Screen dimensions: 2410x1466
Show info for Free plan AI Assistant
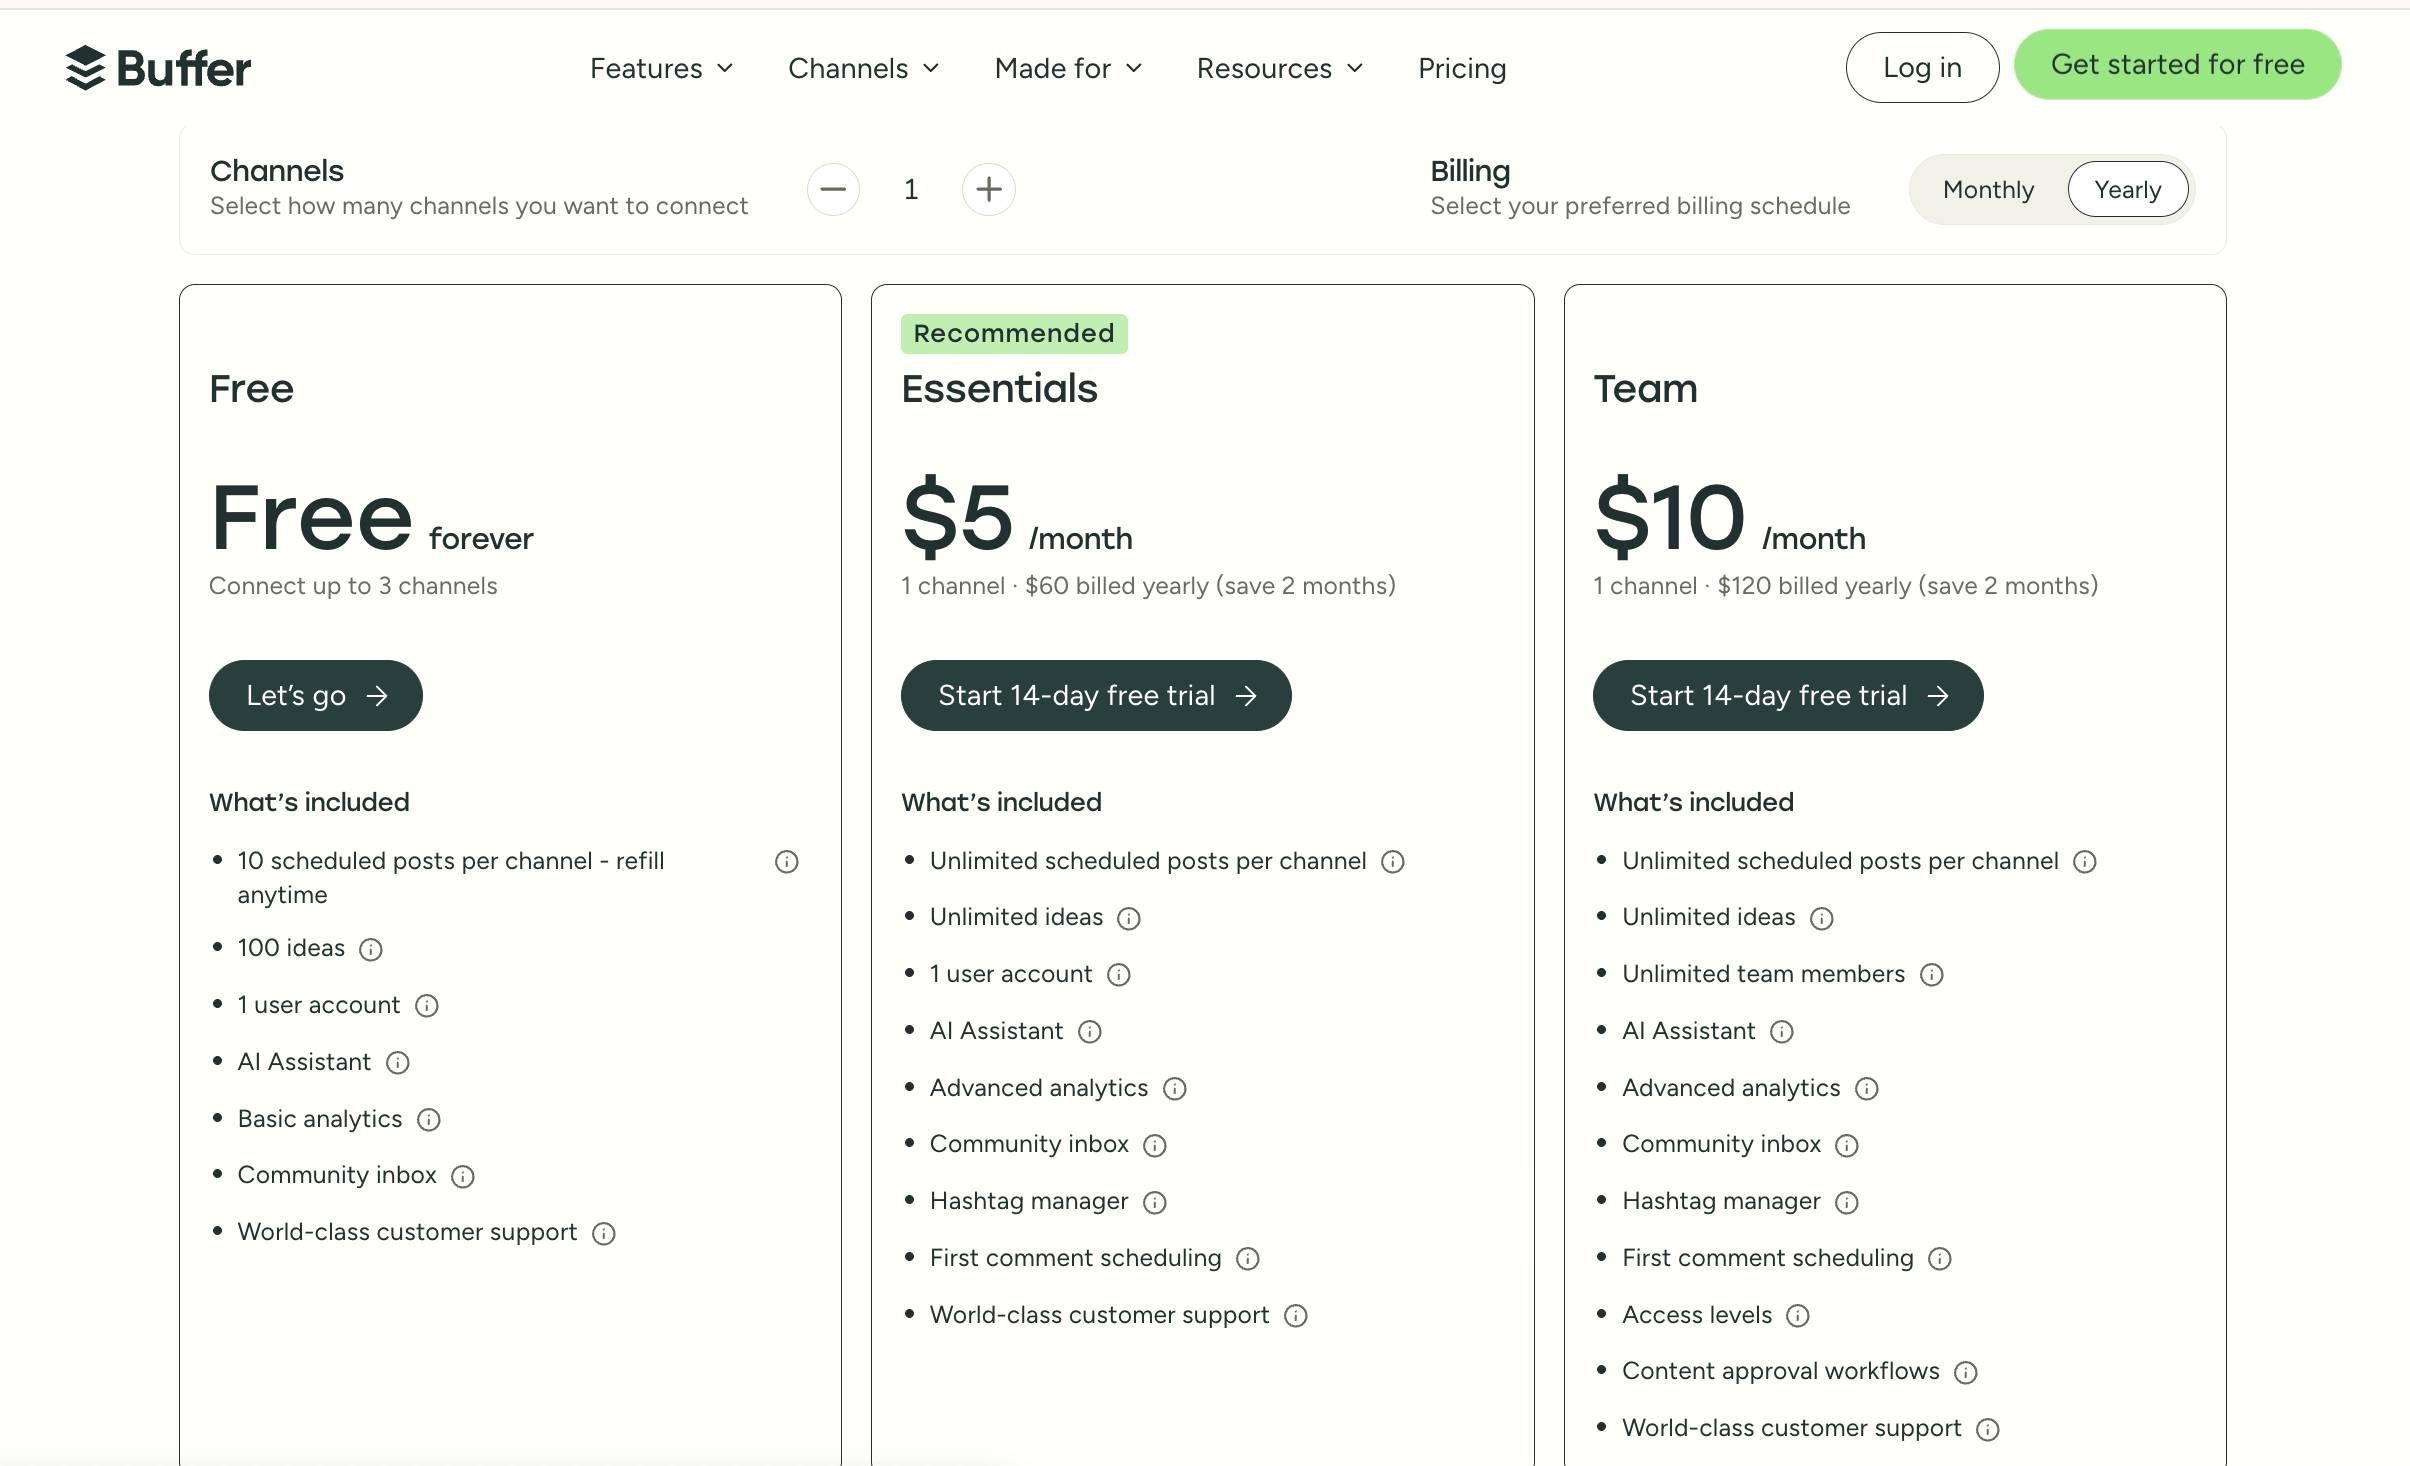click(x=398, y=1063)
